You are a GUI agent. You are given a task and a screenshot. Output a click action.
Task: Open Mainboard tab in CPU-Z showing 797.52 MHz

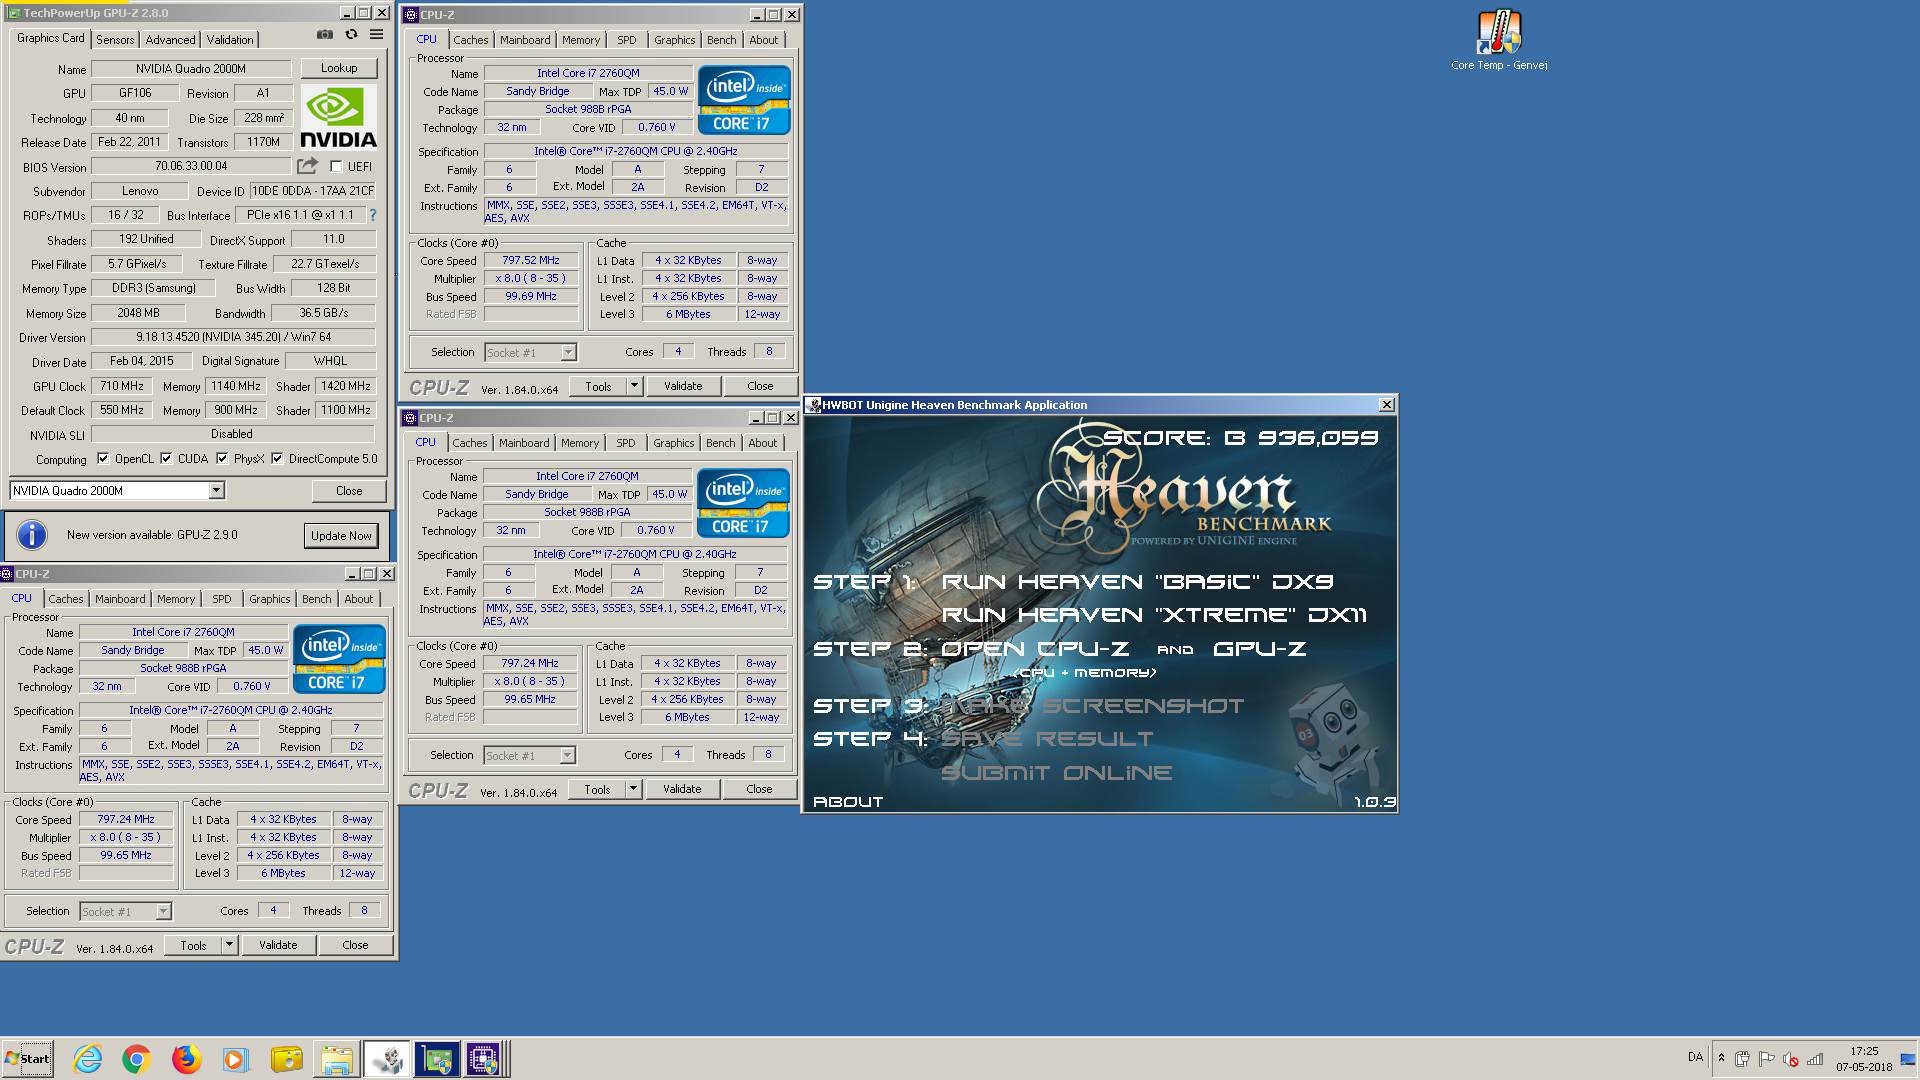[525, 40]
